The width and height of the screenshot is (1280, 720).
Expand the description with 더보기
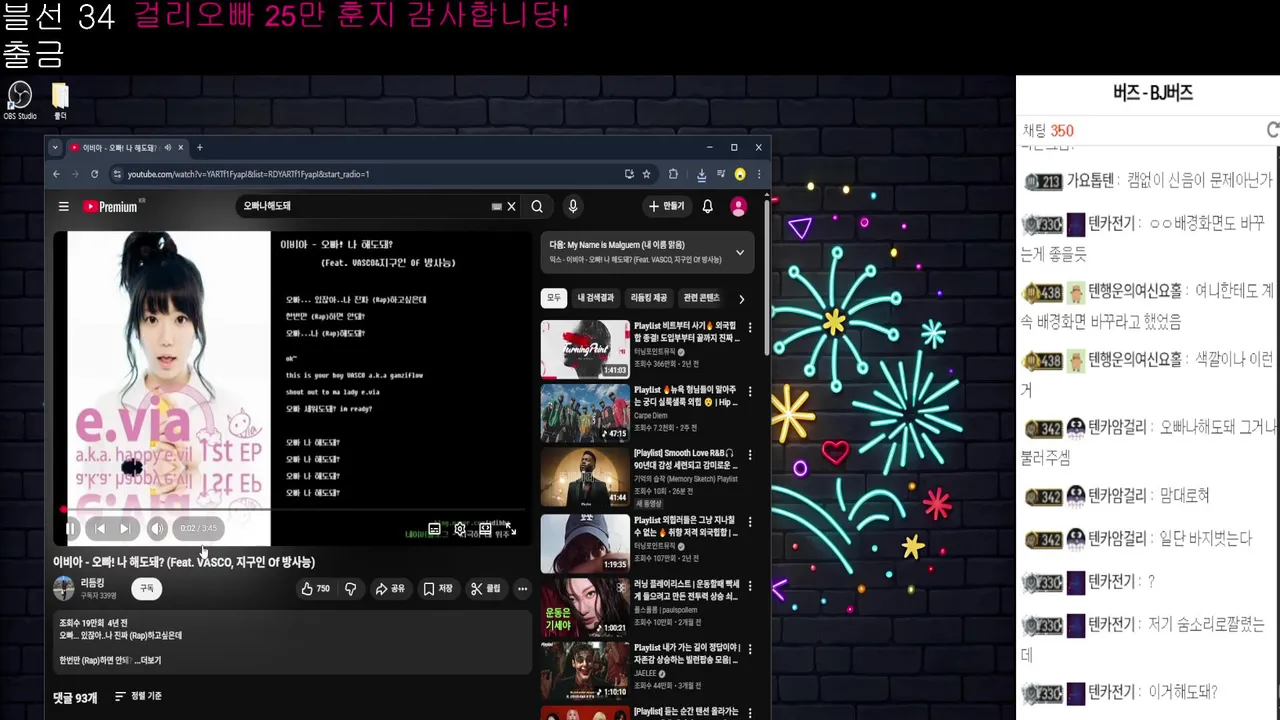click(x=151, y=661)
